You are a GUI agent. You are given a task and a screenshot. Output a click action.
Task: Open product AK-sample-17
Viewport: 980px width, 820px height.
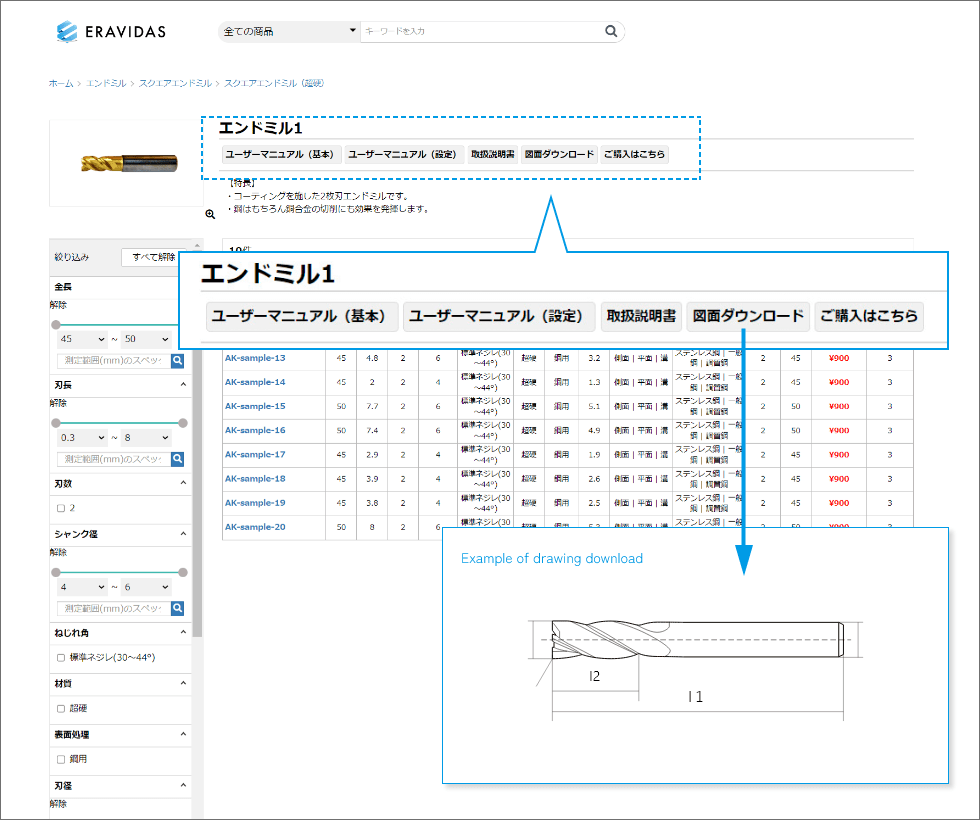point(255,454)
